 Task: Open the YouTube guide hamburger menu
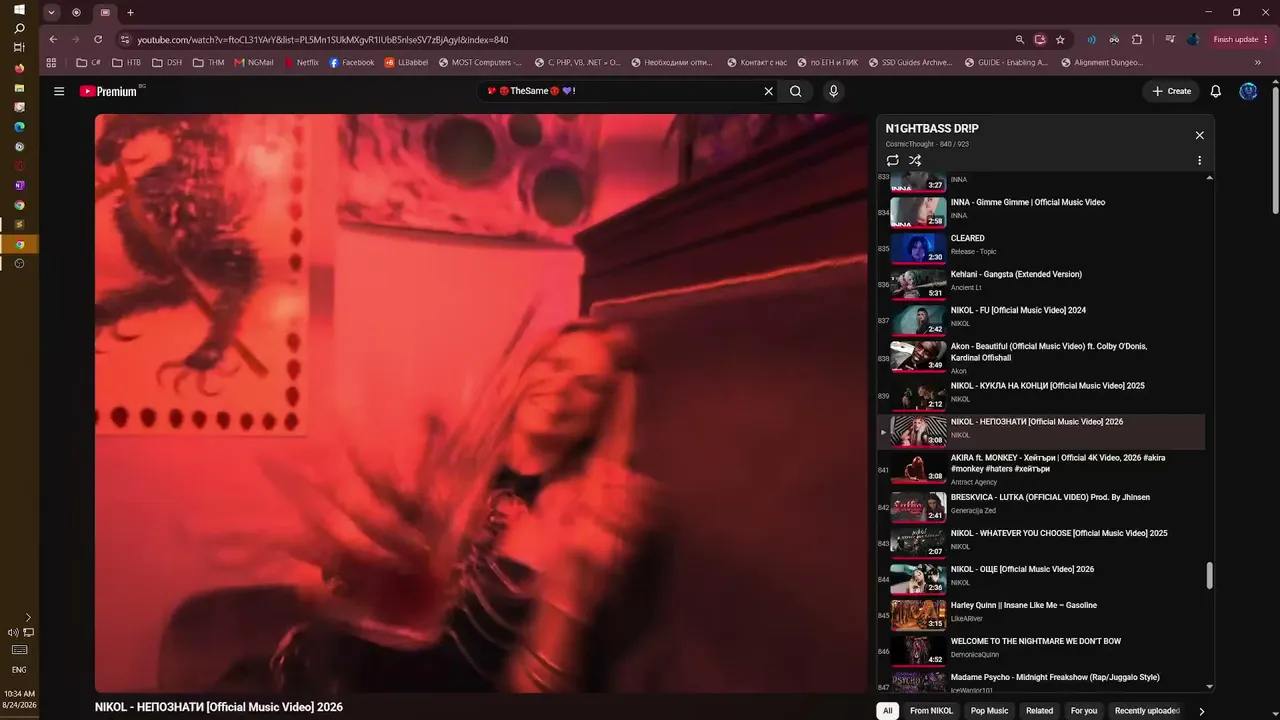tap(59, 91)
